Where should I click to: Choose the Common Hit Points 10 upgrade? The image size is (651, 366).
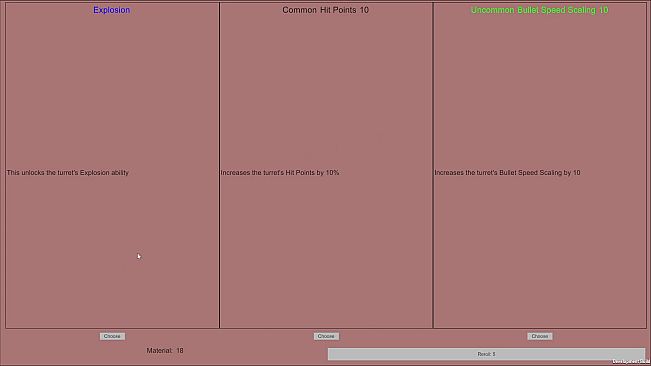click(326, 336)
